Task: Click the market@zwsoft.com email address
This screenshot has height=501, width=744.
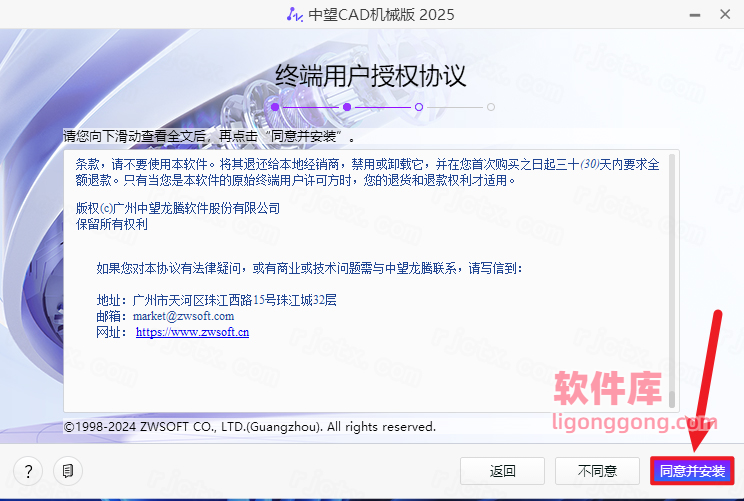Action: tap(183, 316)
